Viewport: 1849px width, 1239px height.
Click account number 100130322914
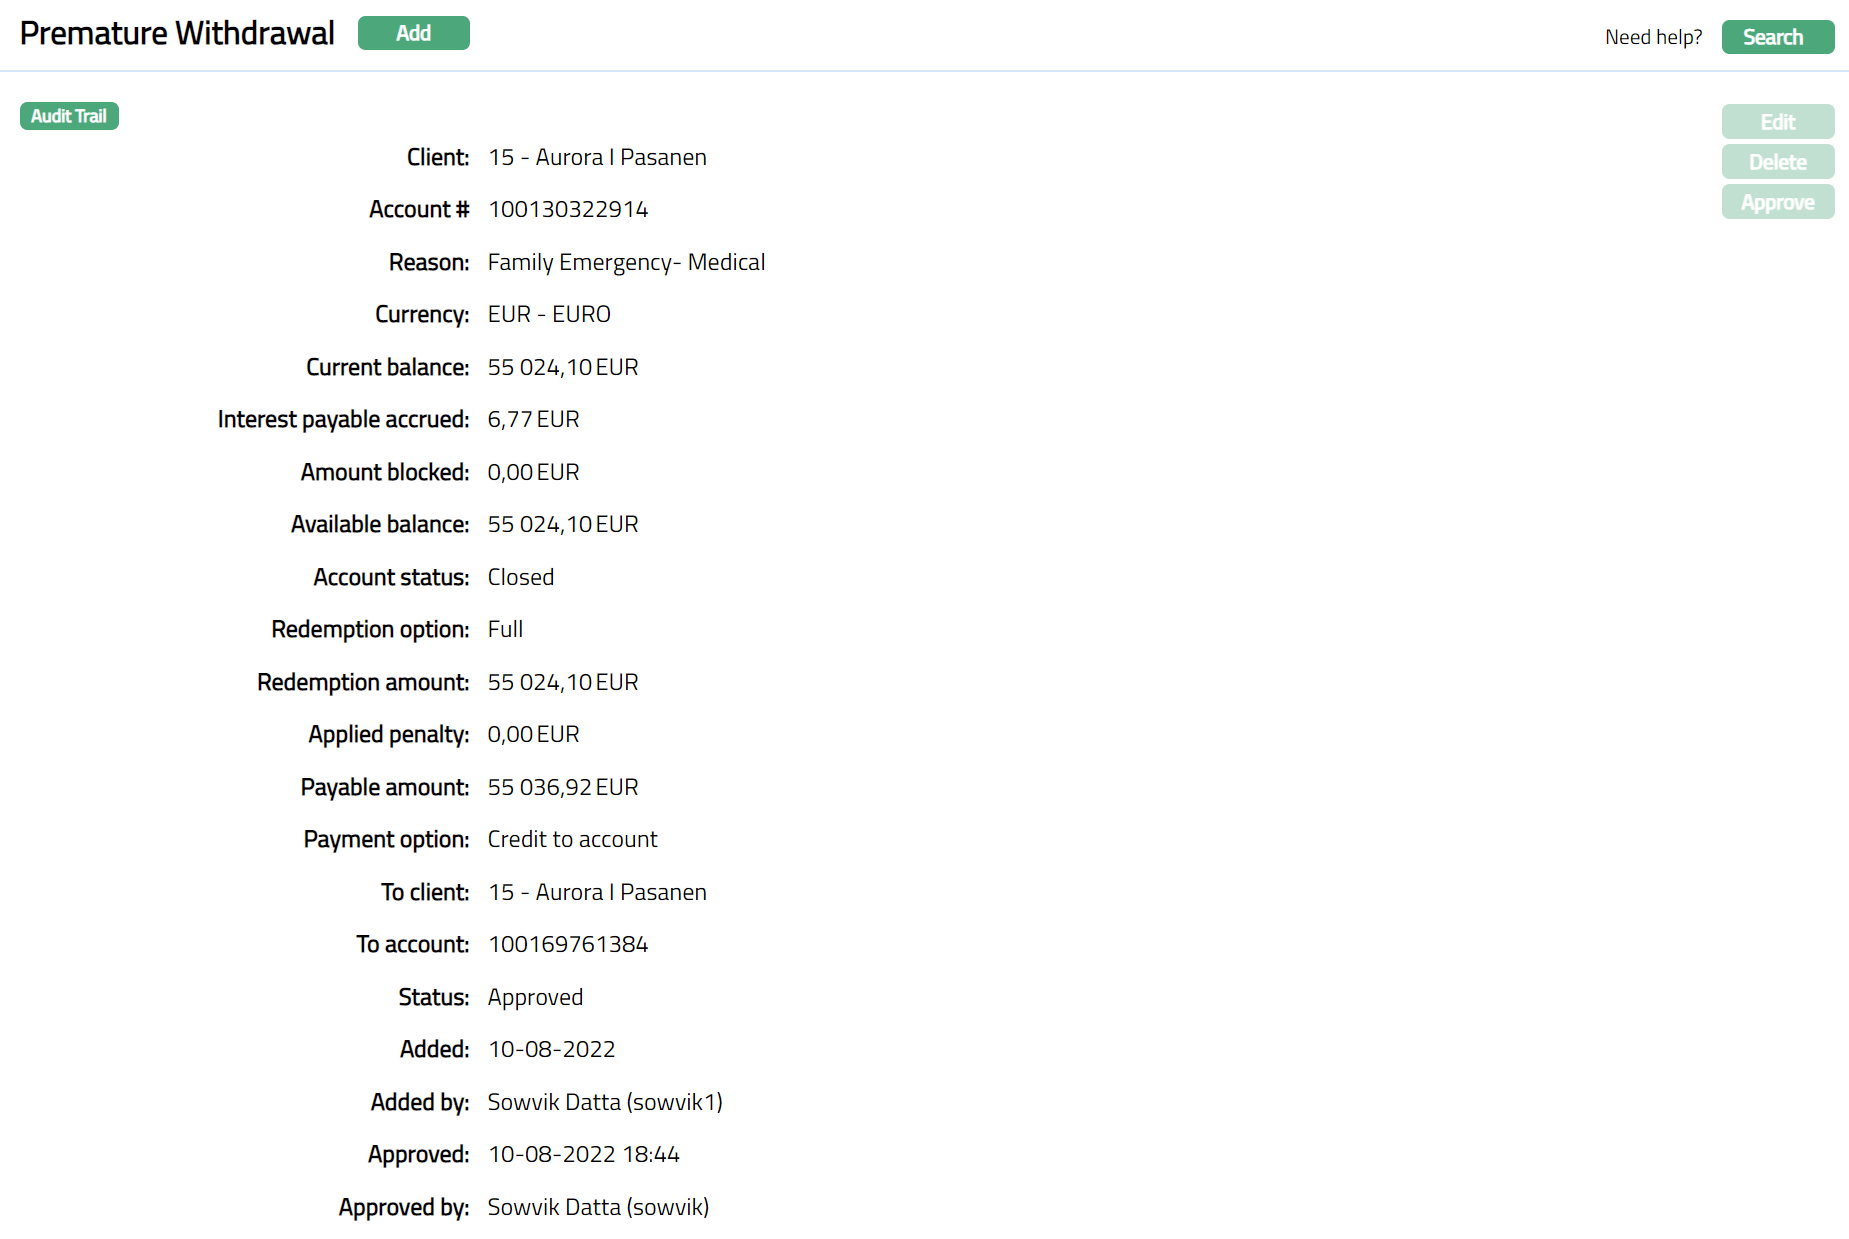568,209
